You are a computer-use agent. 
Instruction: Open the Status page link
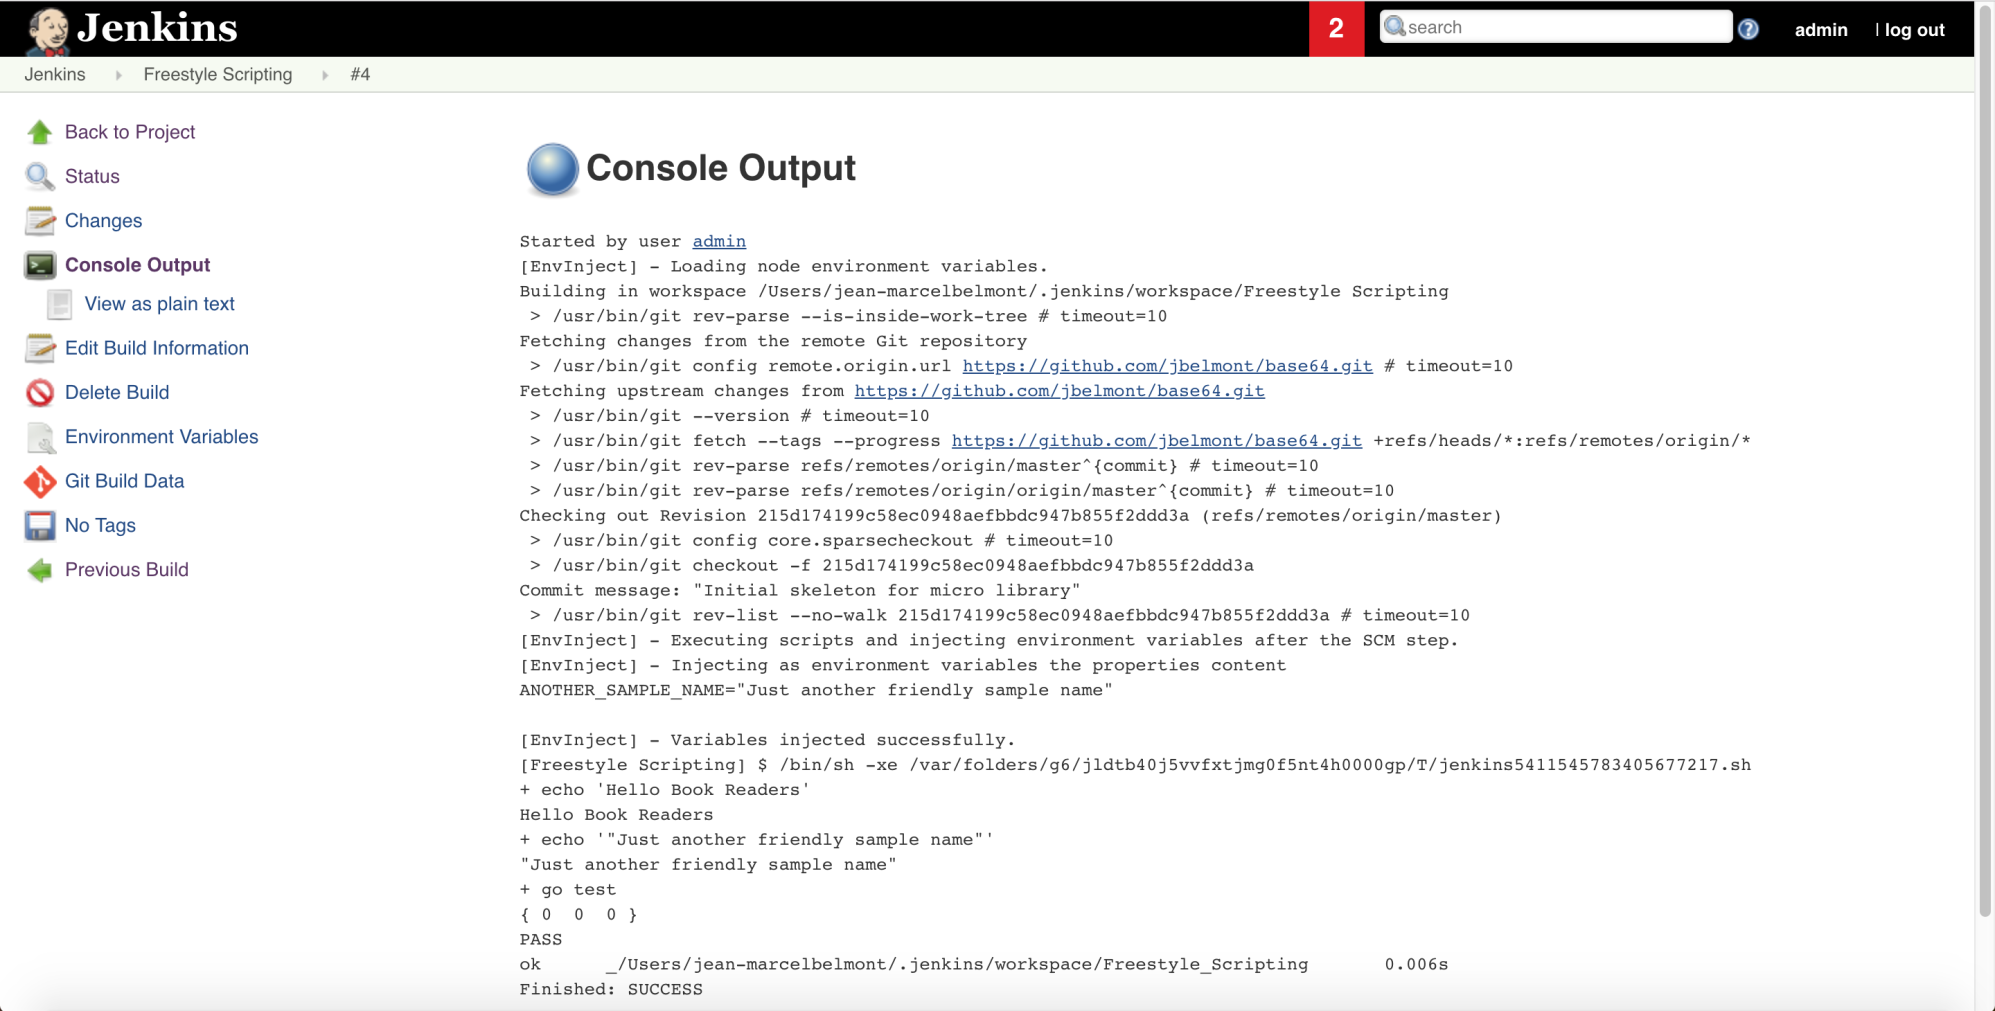point(92,176)
